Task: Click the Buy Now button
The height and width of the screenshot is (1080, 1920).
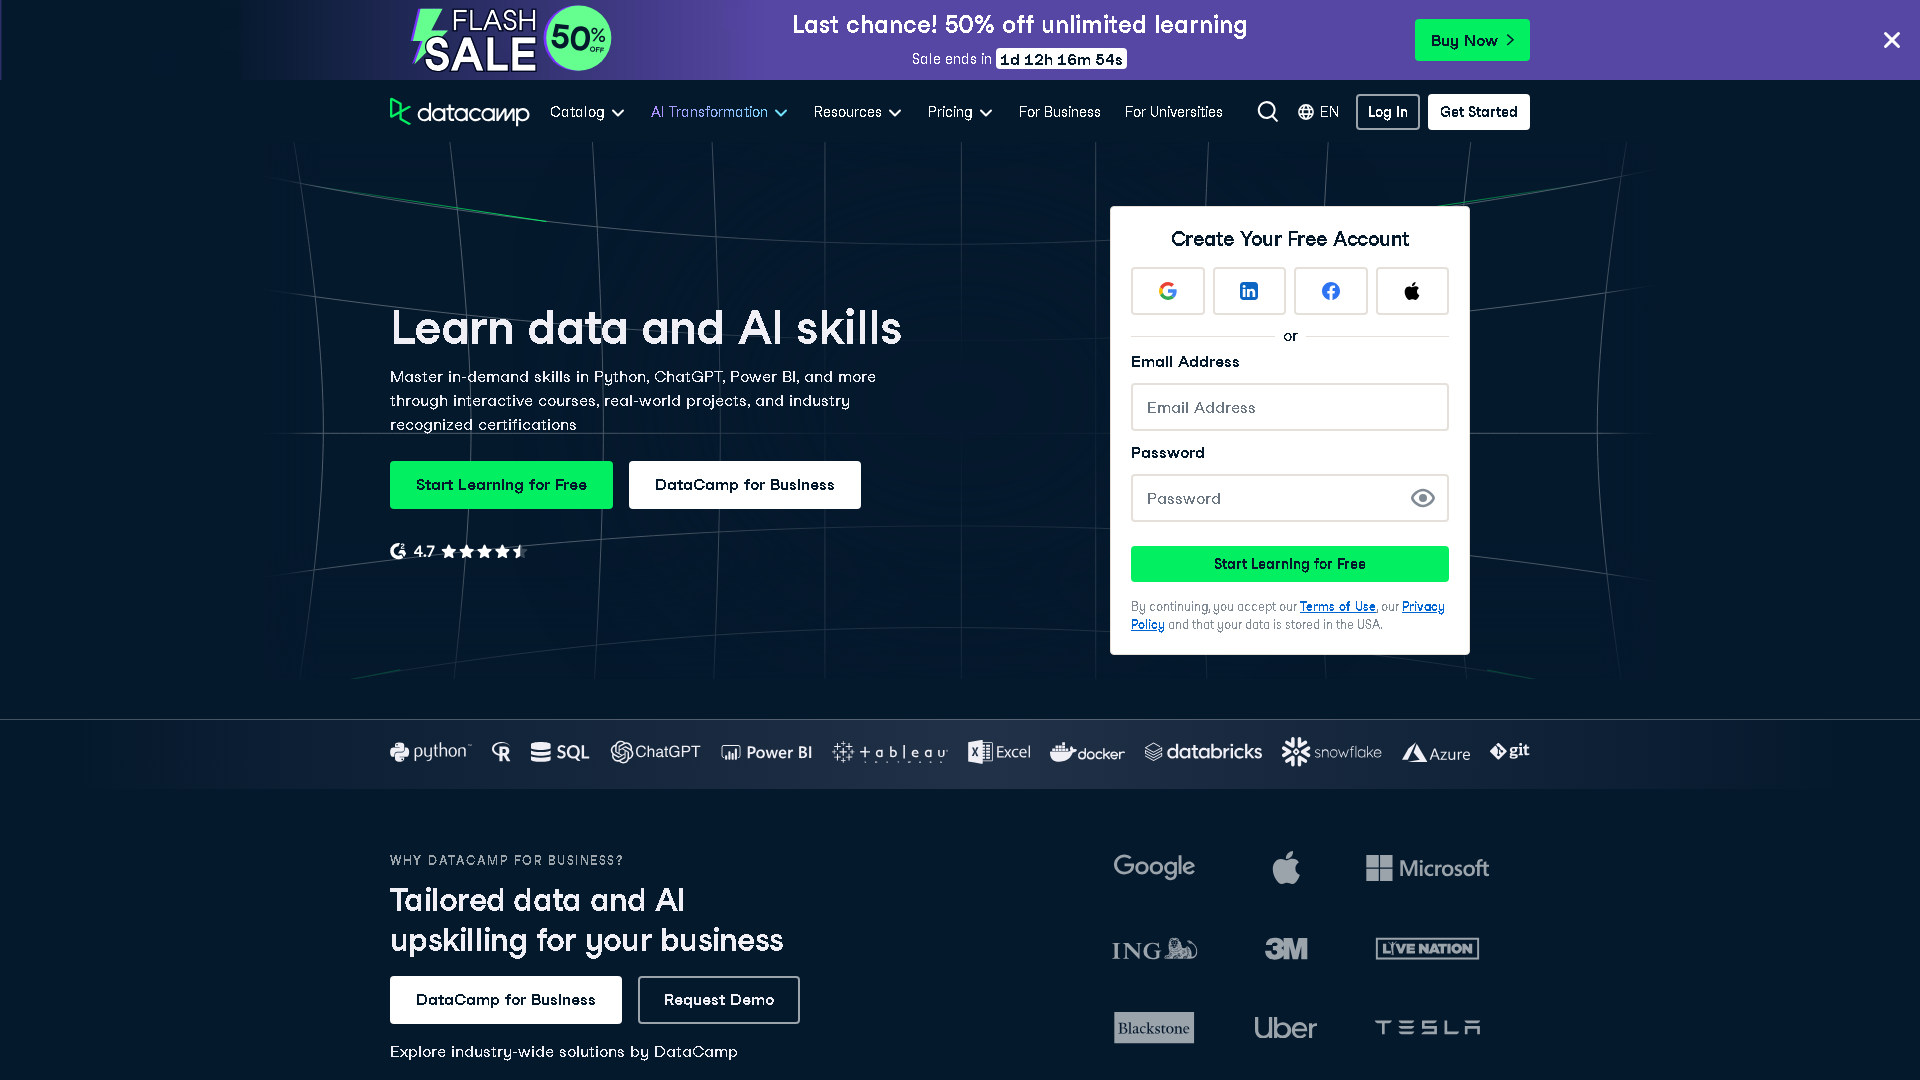Action: pos(1471,40)
